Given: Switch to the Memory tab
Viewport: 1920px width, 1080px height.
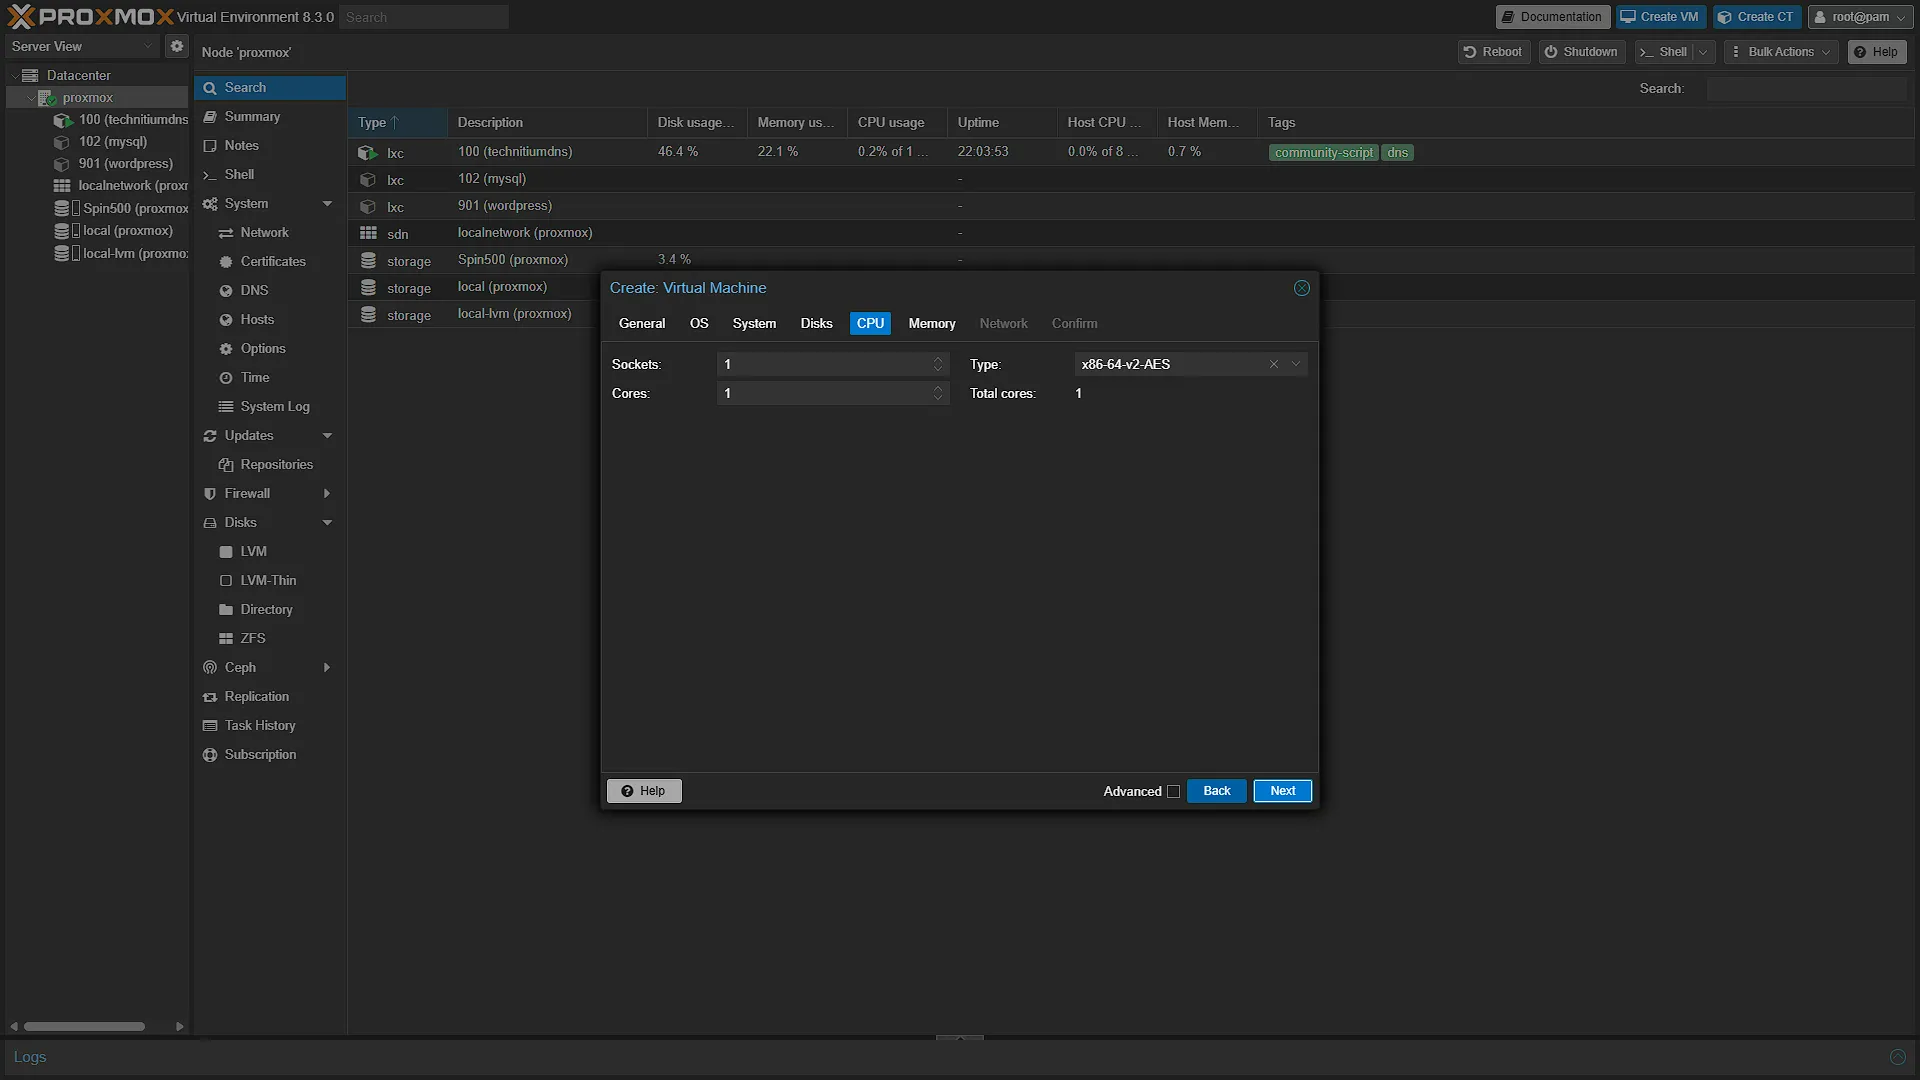Looking at the screenshot, I should point(931,324).
